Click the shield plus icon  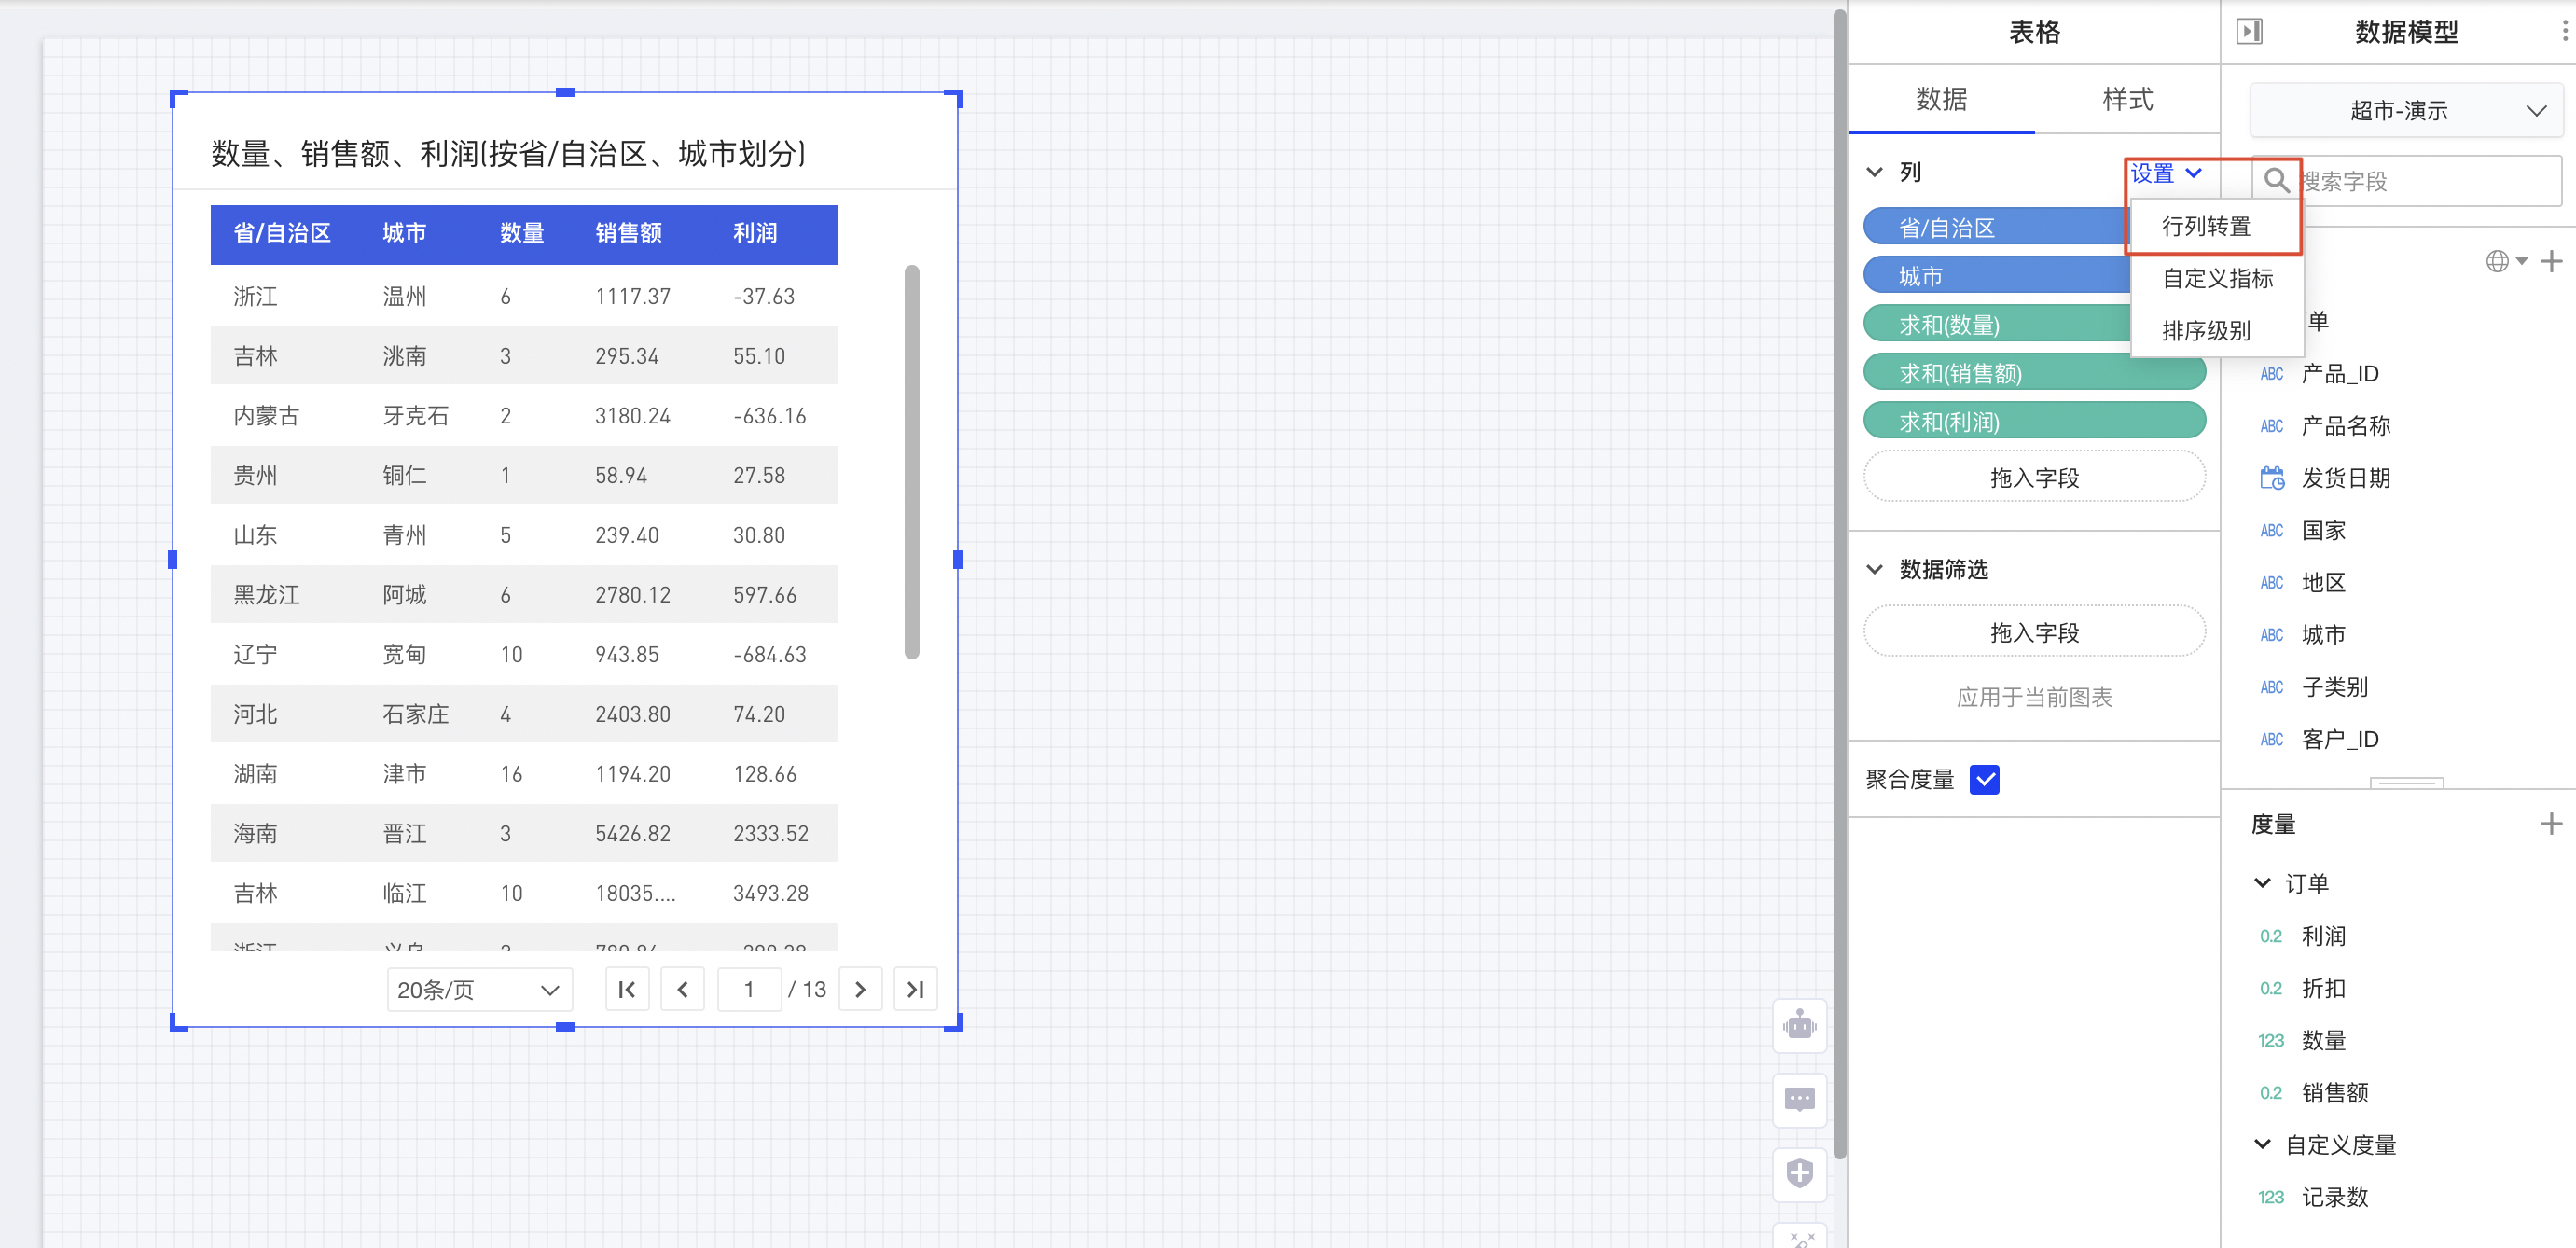coord(1799,1172)
